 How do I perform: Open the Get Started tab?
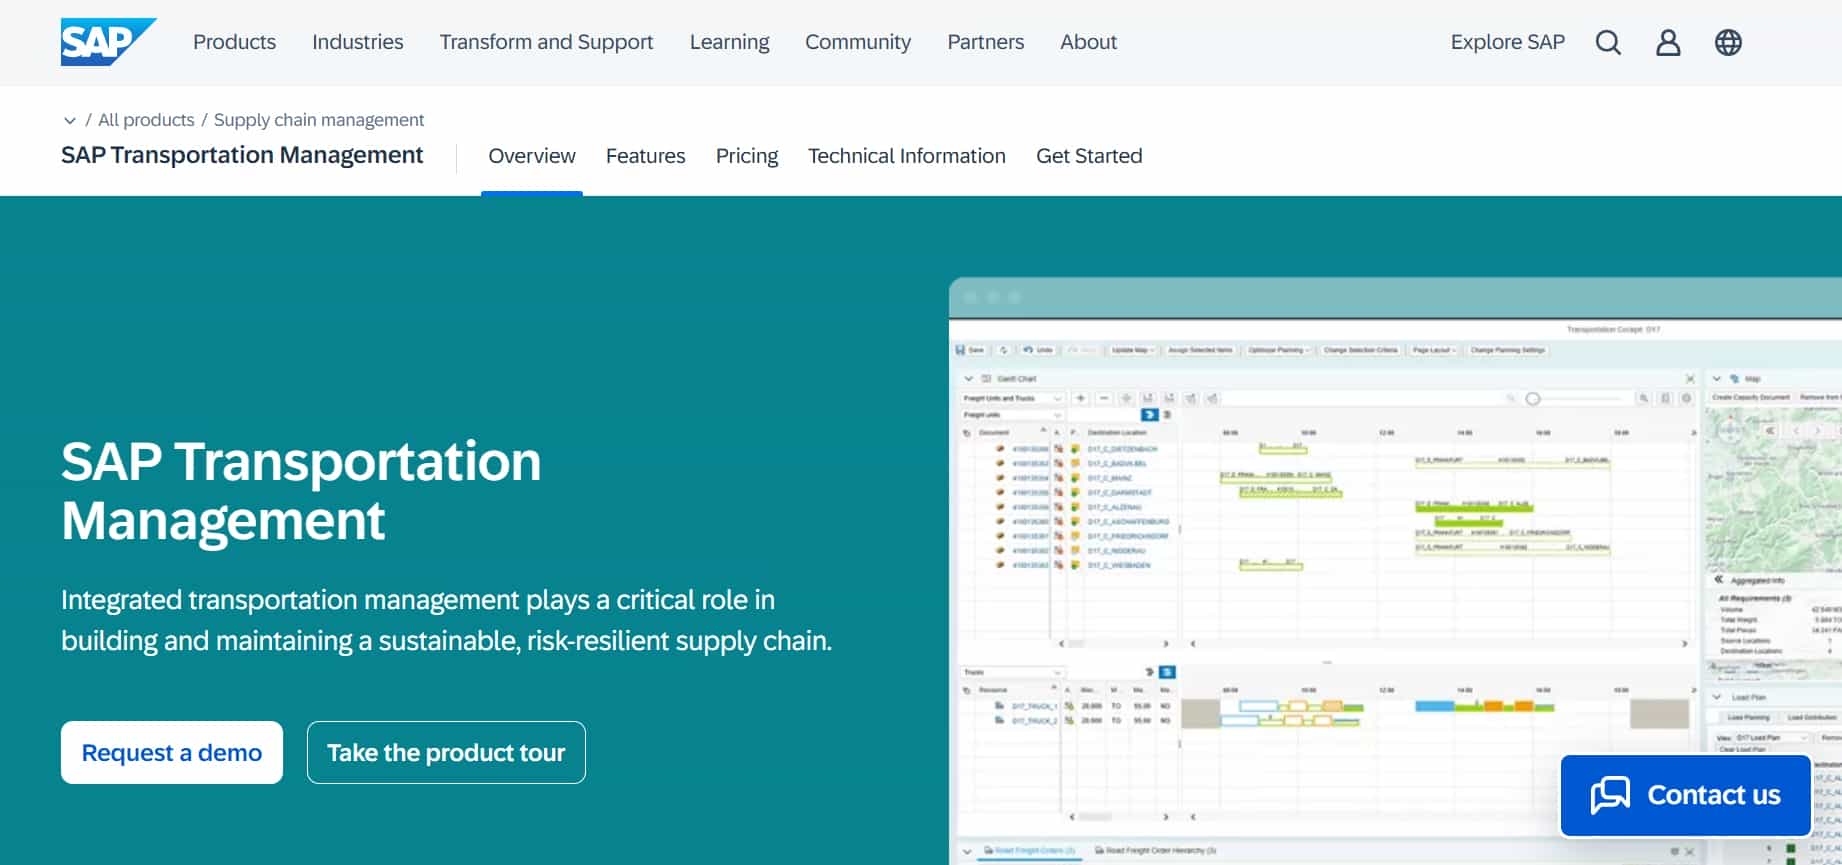(x=1089, y=156)
